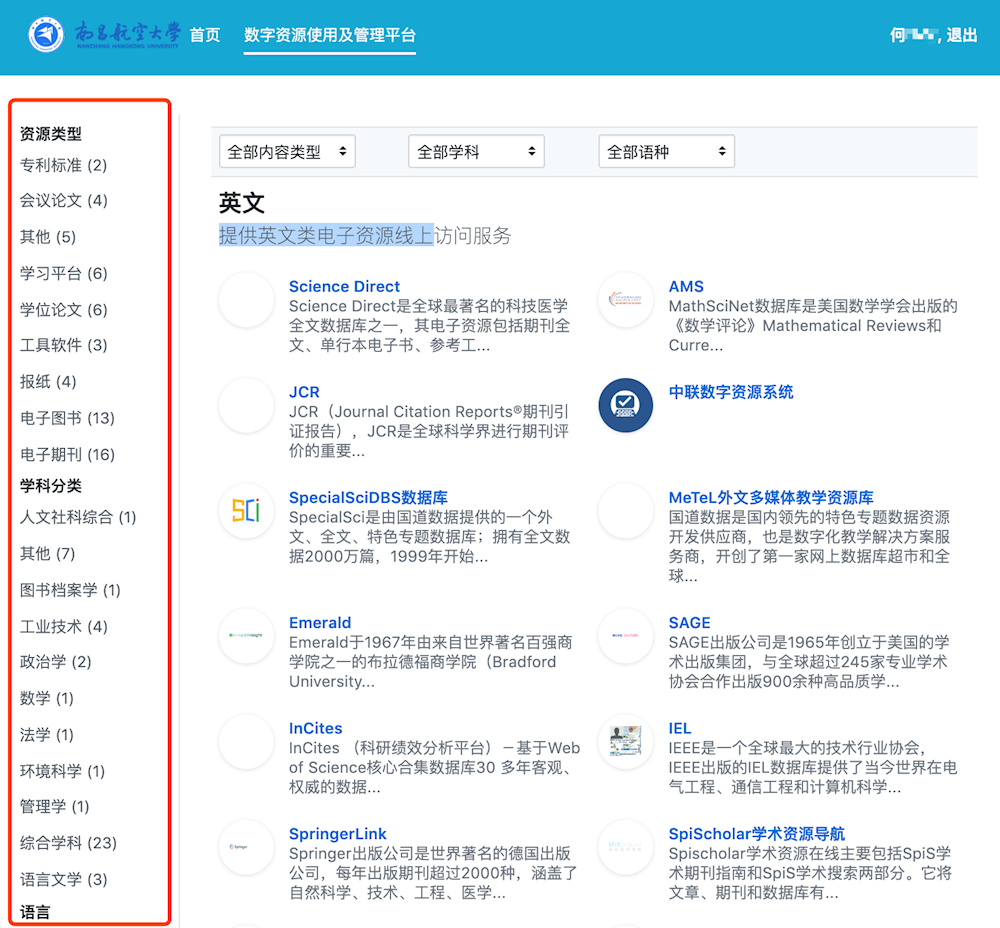Open the SAGE title link
Image resolution: width=1000 pixels, height=928 pixels.
tap(689, 622)
